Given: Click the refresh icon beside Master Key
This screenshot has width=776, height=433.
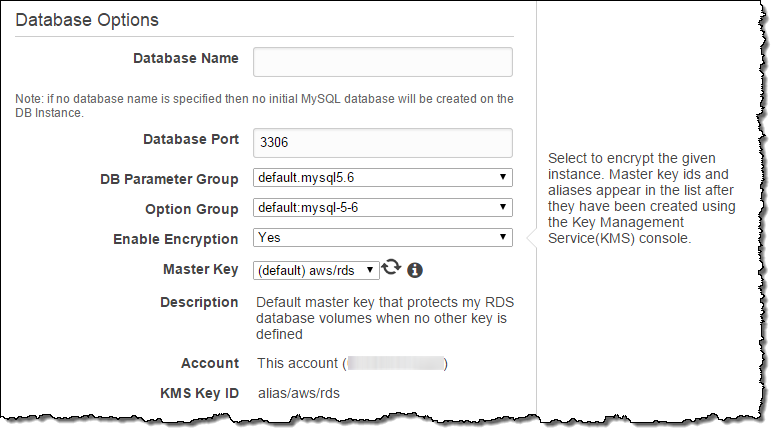Looking at the screenshot, I should [391, 268].
